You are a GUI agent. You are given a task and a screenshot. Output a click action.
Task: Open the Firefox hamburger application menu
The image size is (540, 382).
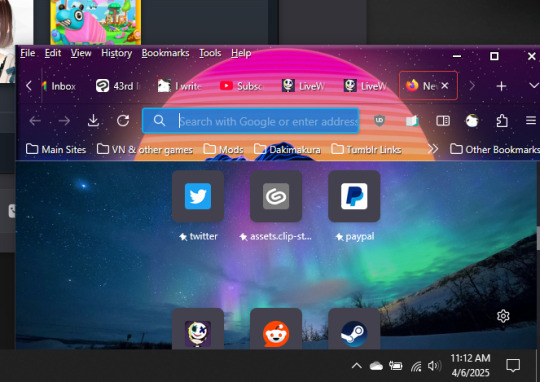click(x=531, y=121)
